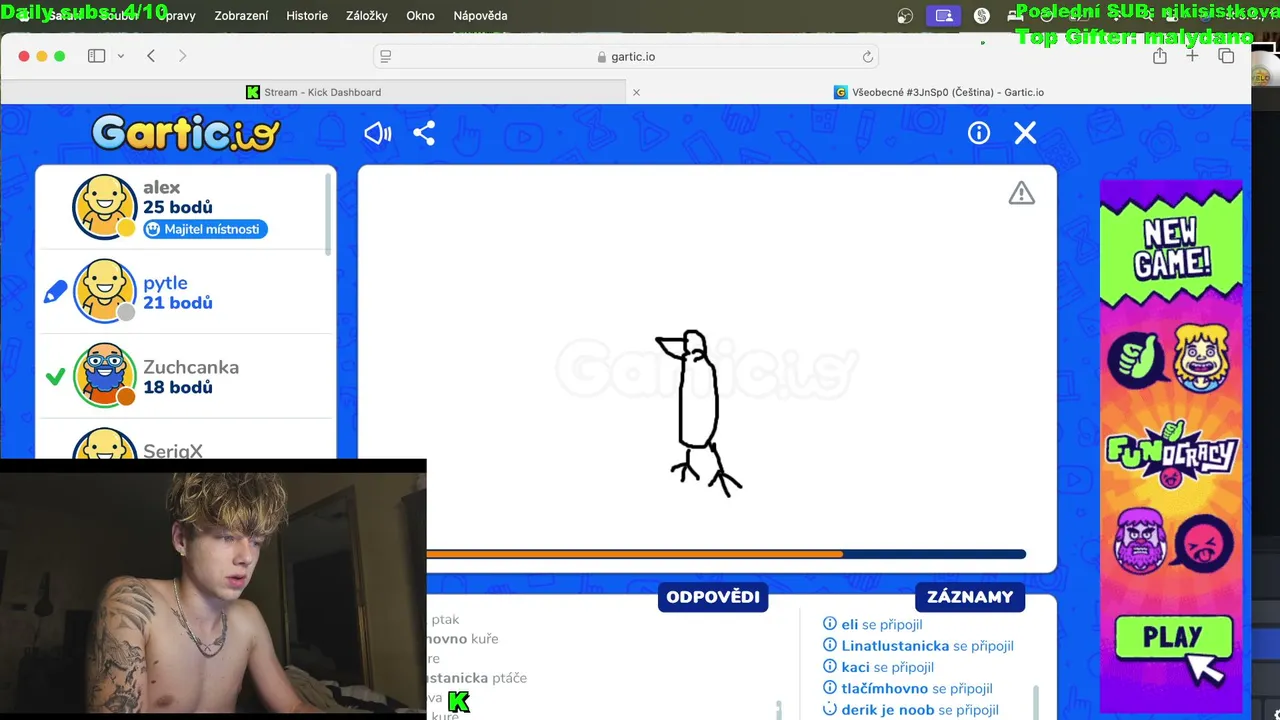The width and height of the screenshot is (1280, 720).
Task: Click the ODPOVĚDI panel header
Action: [713, 597]
